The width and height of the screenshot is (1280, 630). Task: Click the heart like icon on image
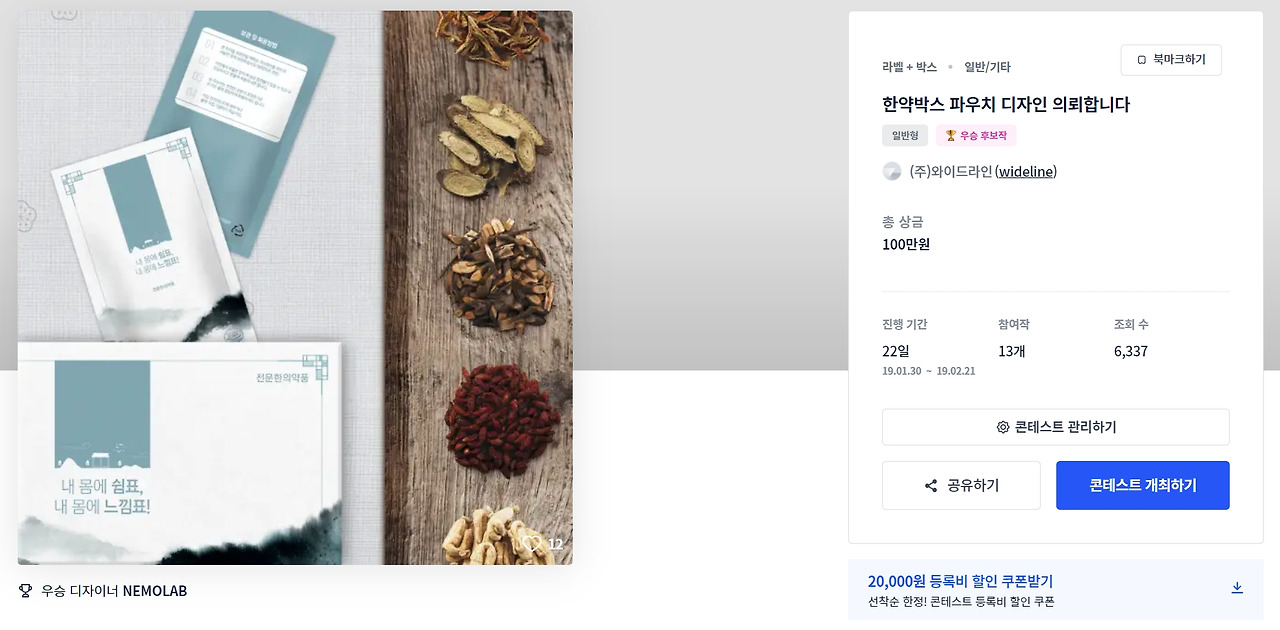[532, 544]
